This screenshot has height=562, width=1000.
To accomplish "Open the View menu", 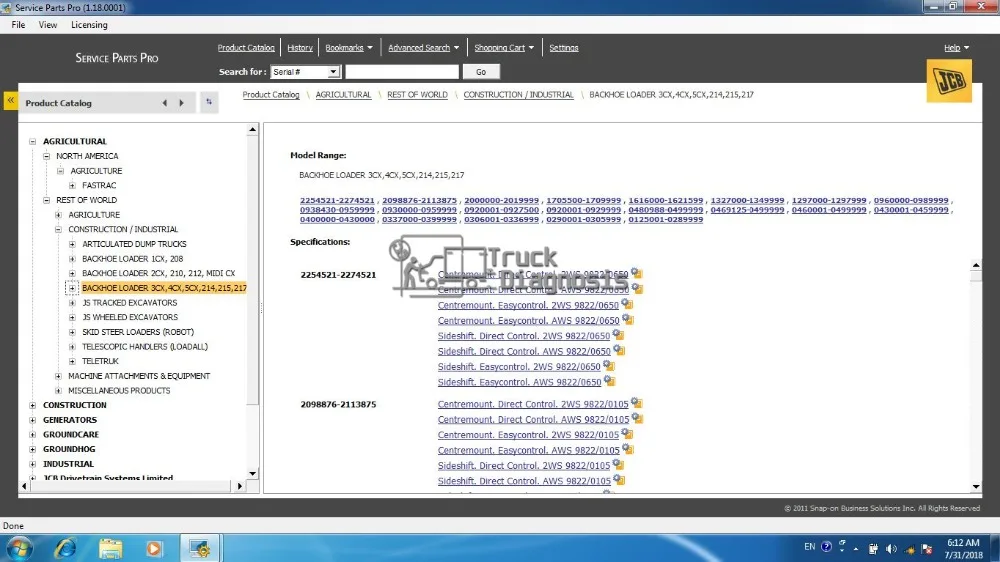I will tap(48, 25).
